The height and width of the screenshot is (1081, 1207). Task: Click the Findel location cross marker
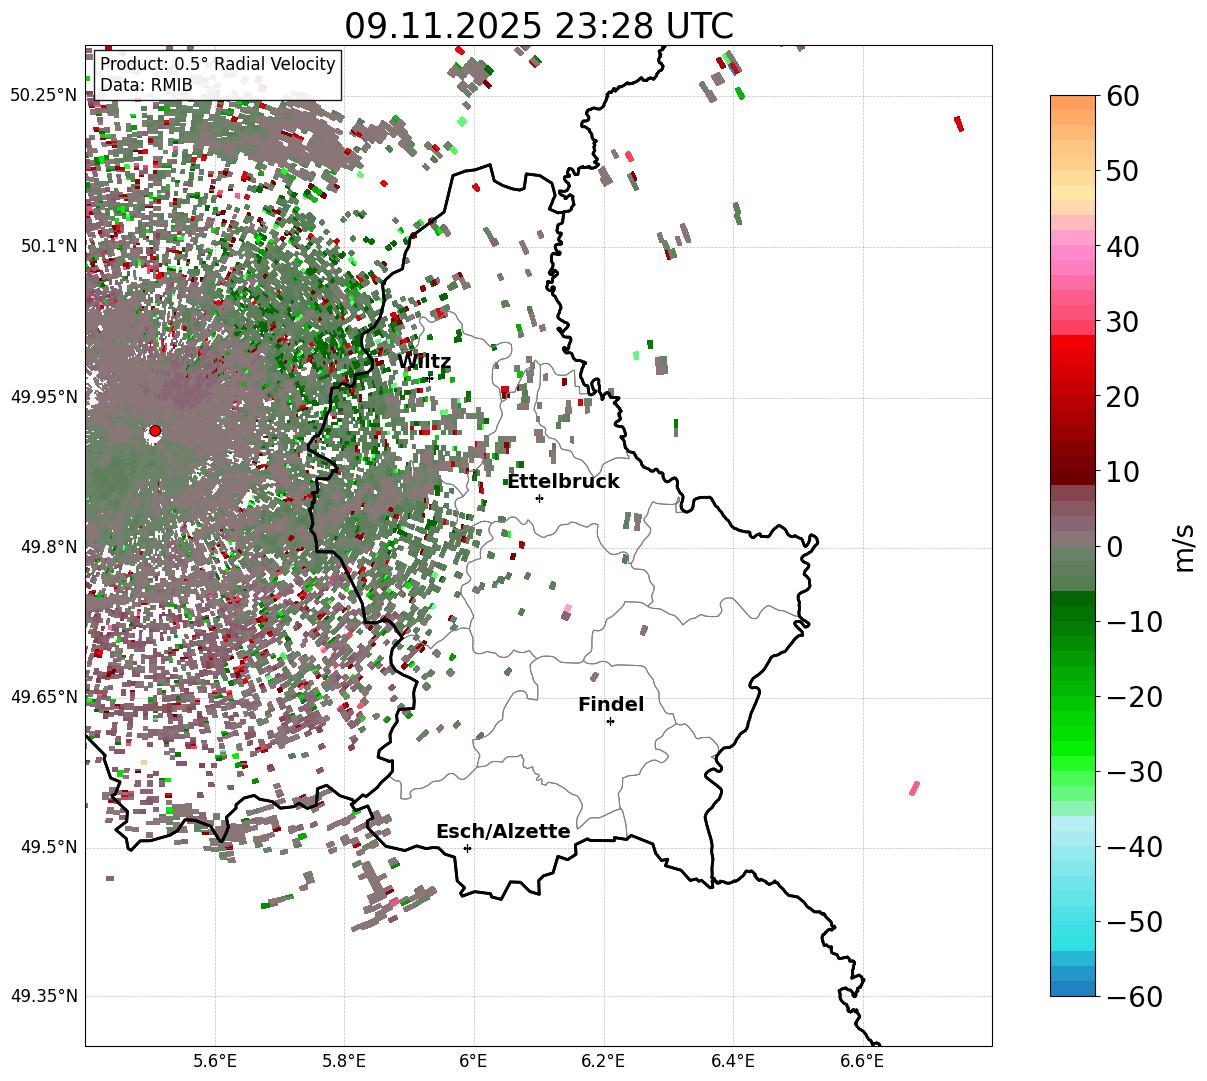[x=610, y=721]
